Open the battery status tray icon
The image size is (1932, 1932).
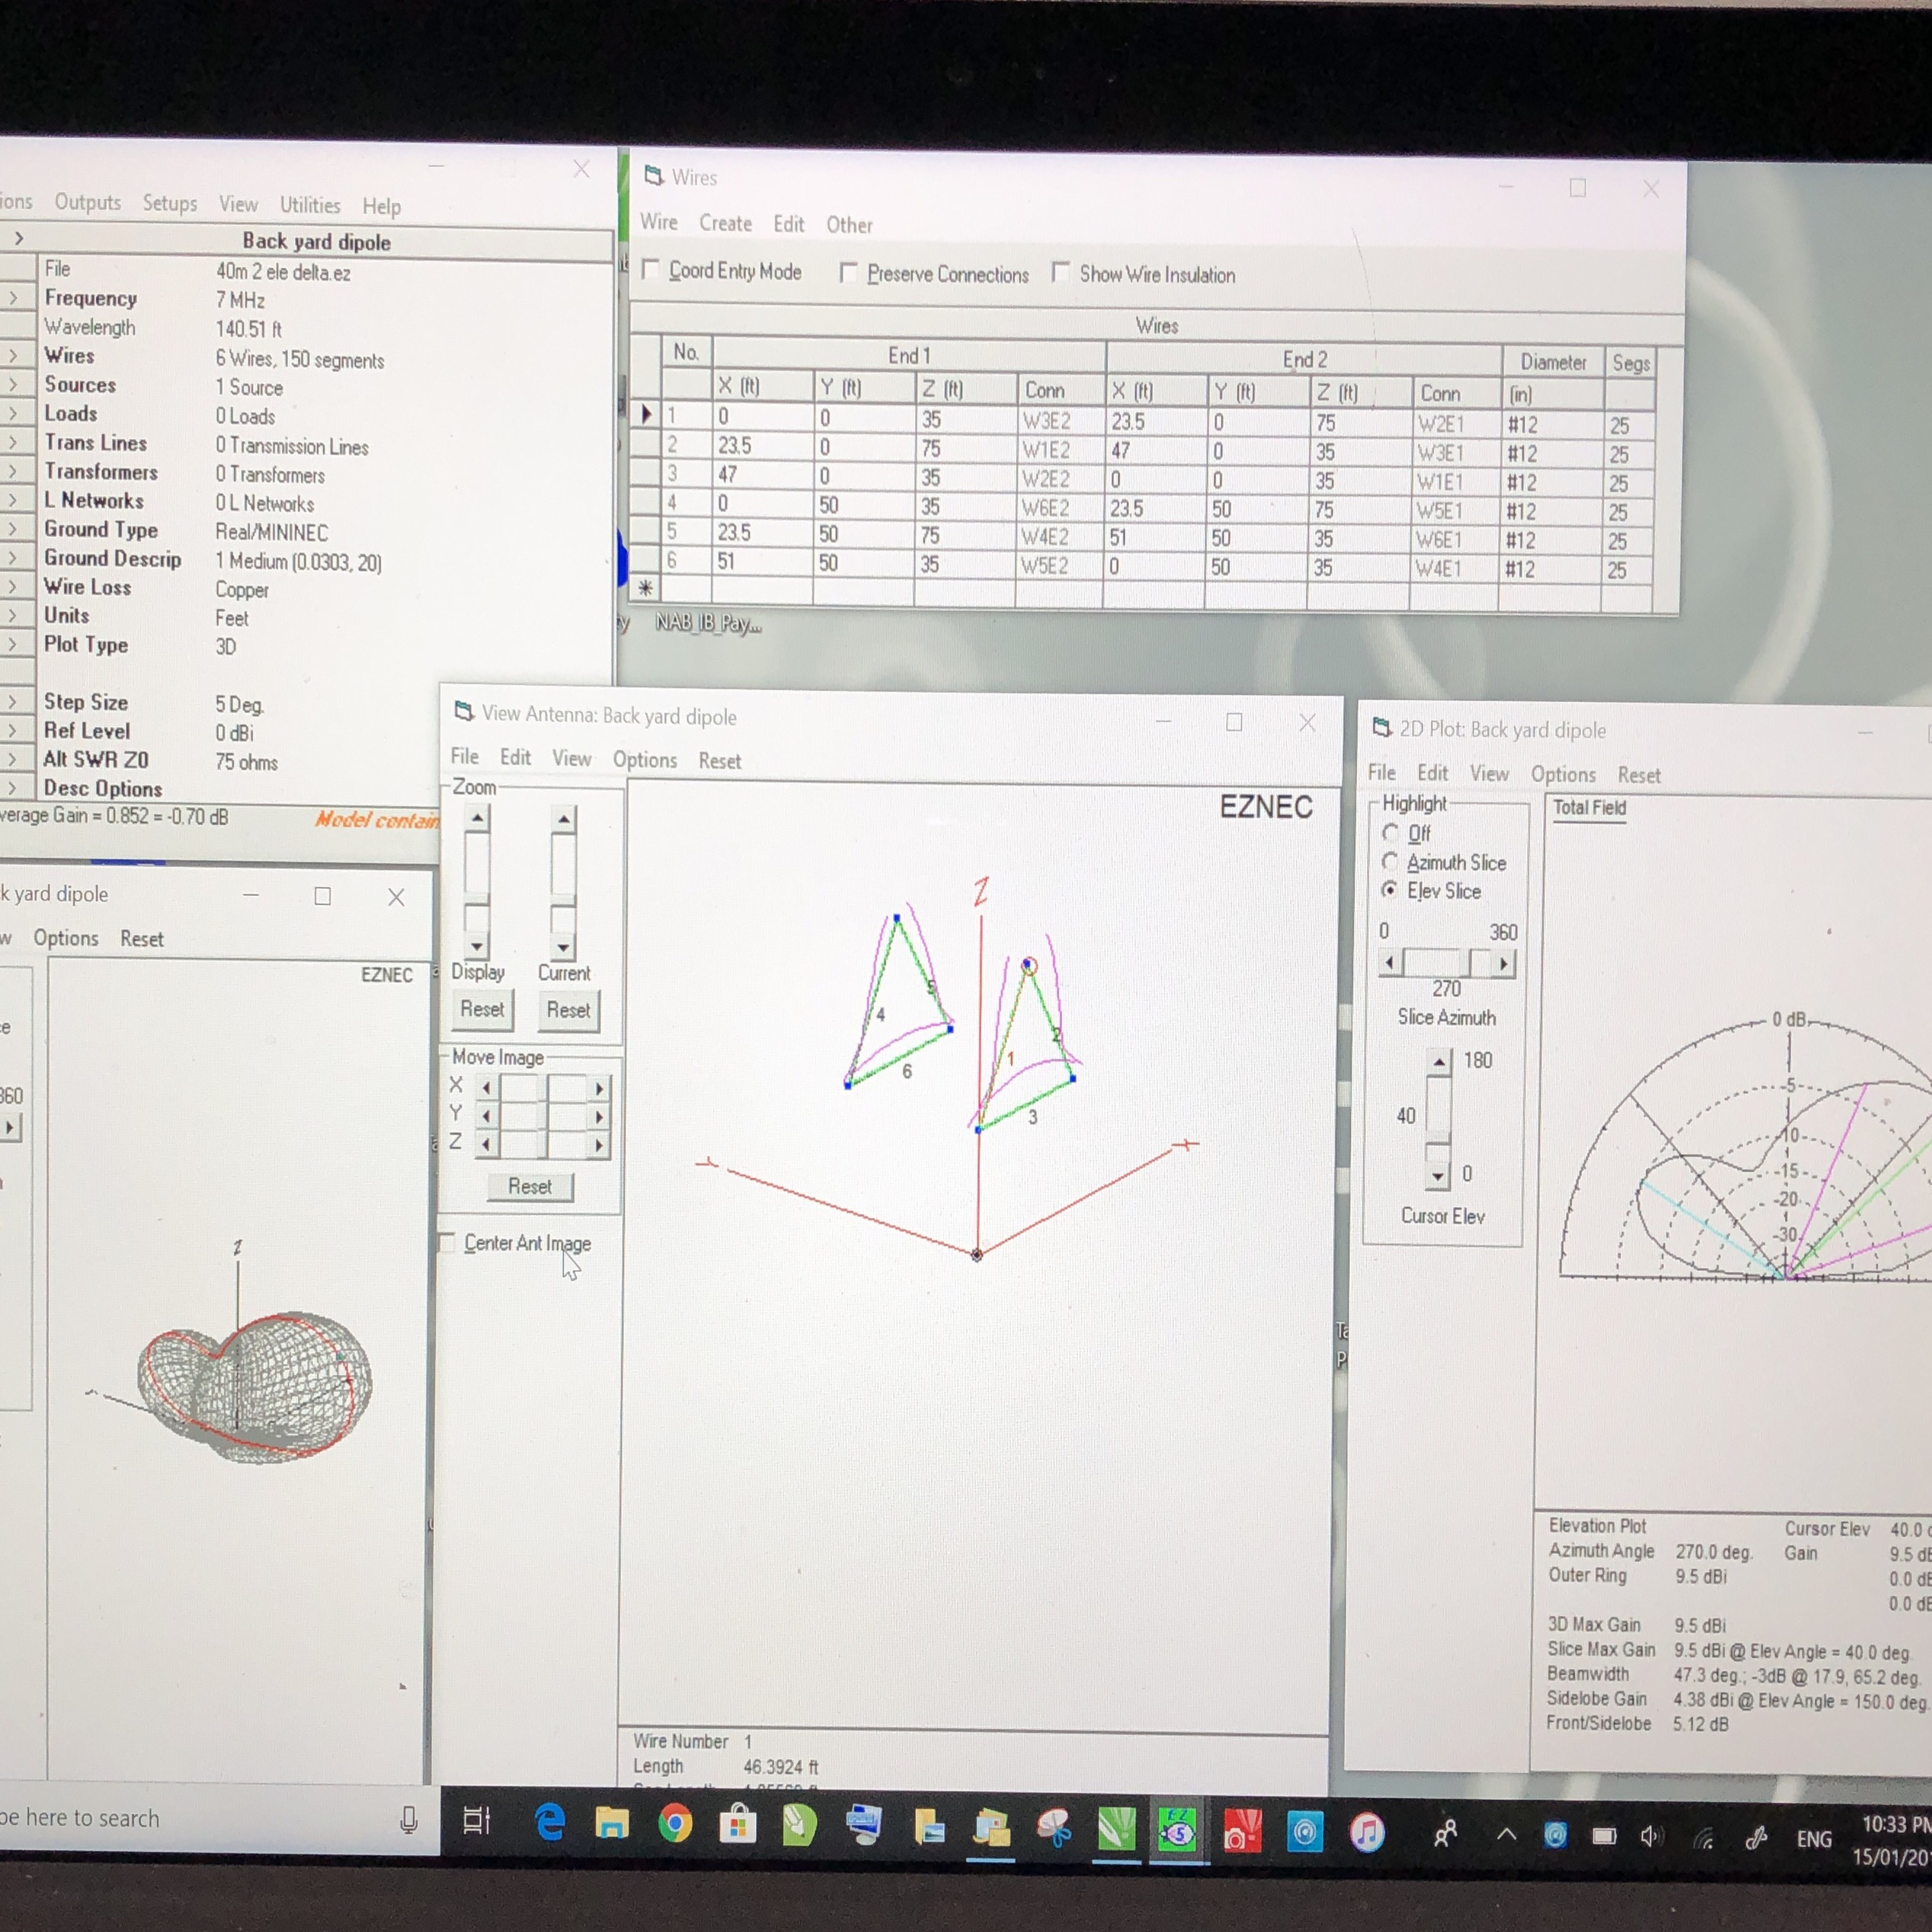pos(1604,1836)
